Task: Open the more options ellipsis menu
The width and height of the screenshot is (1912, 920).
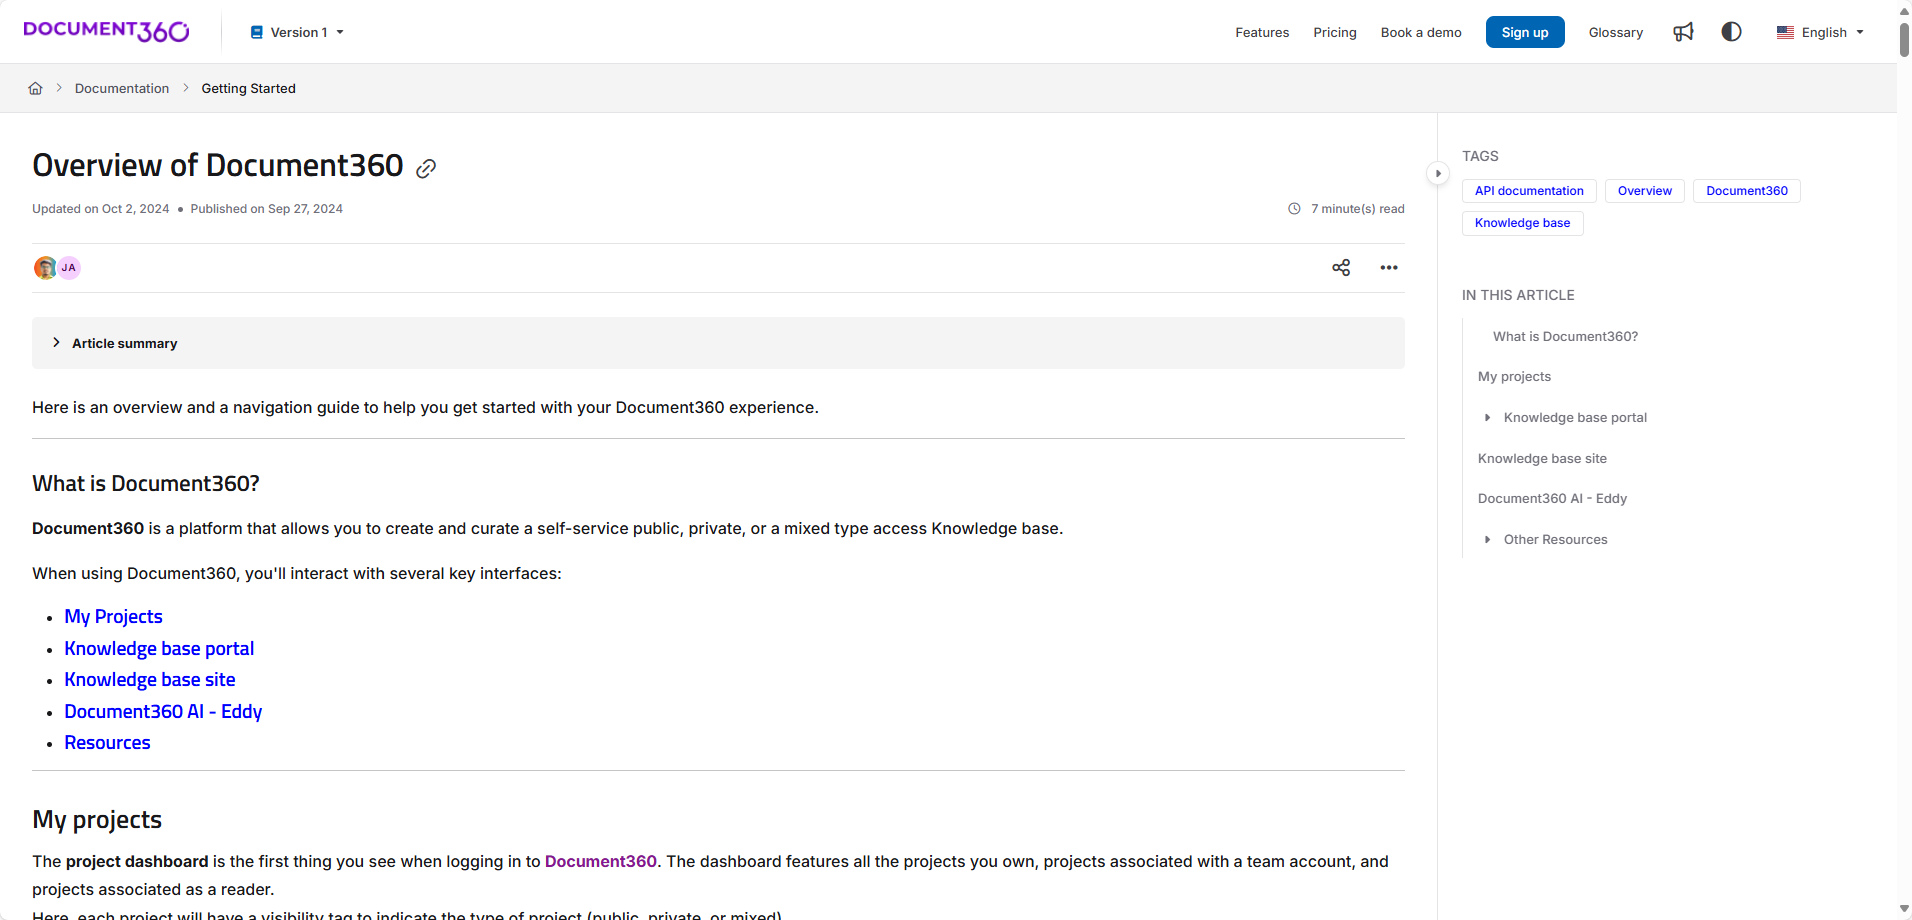Action: click(x=1389, y=267)
